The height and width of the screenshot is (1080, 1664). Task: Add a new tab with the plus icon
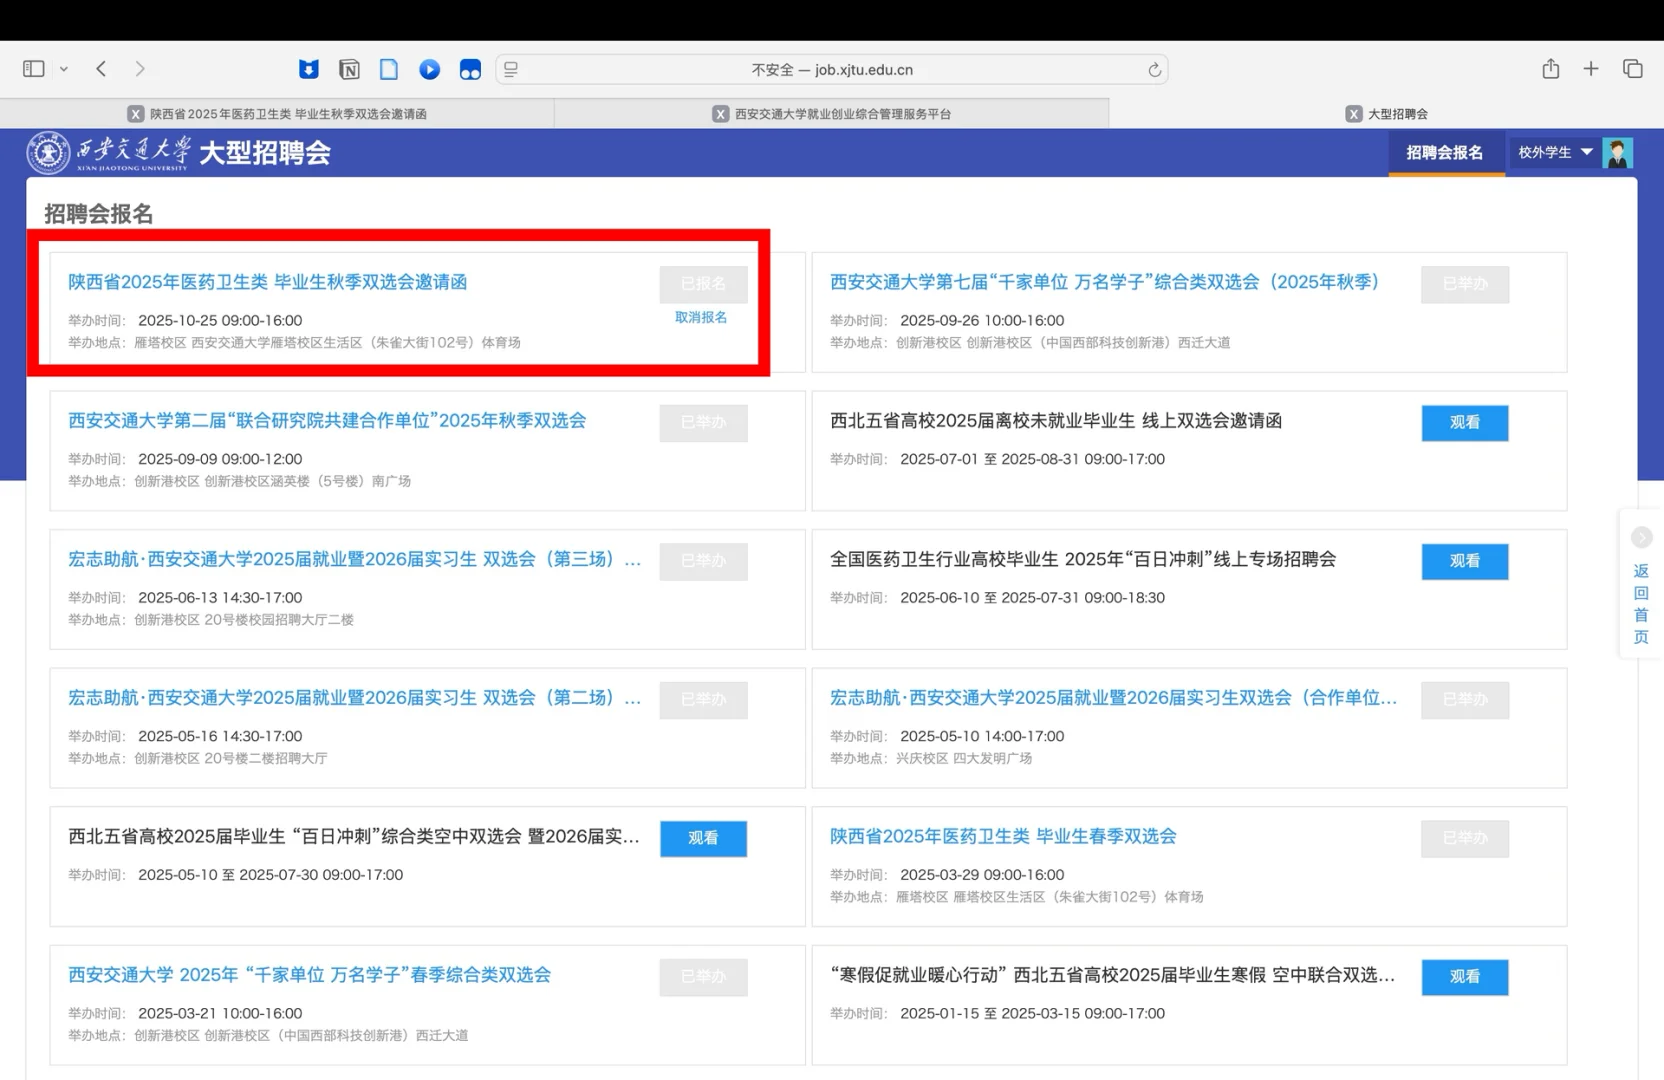pyautogui.click(x=1591, y=68)
